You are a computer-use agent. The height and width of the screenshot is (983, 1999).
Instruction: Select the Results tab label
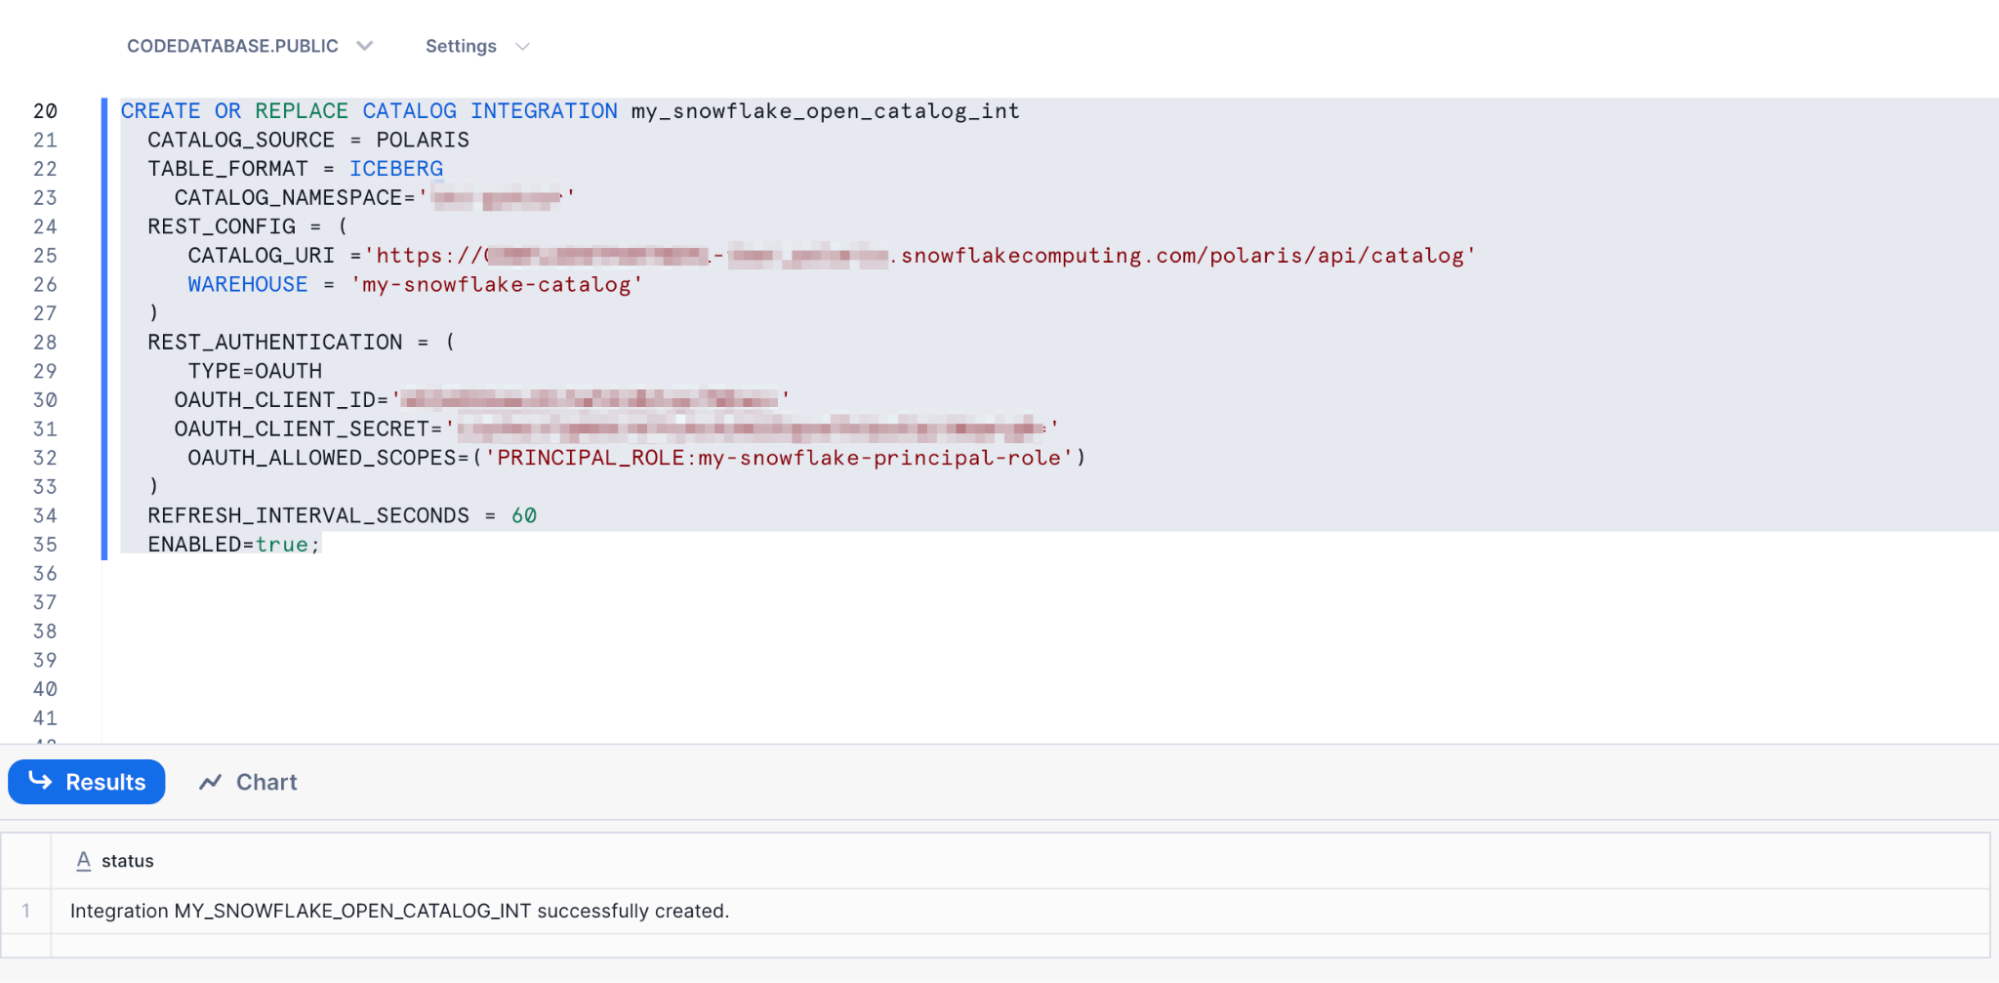click(x=105, y=782)
